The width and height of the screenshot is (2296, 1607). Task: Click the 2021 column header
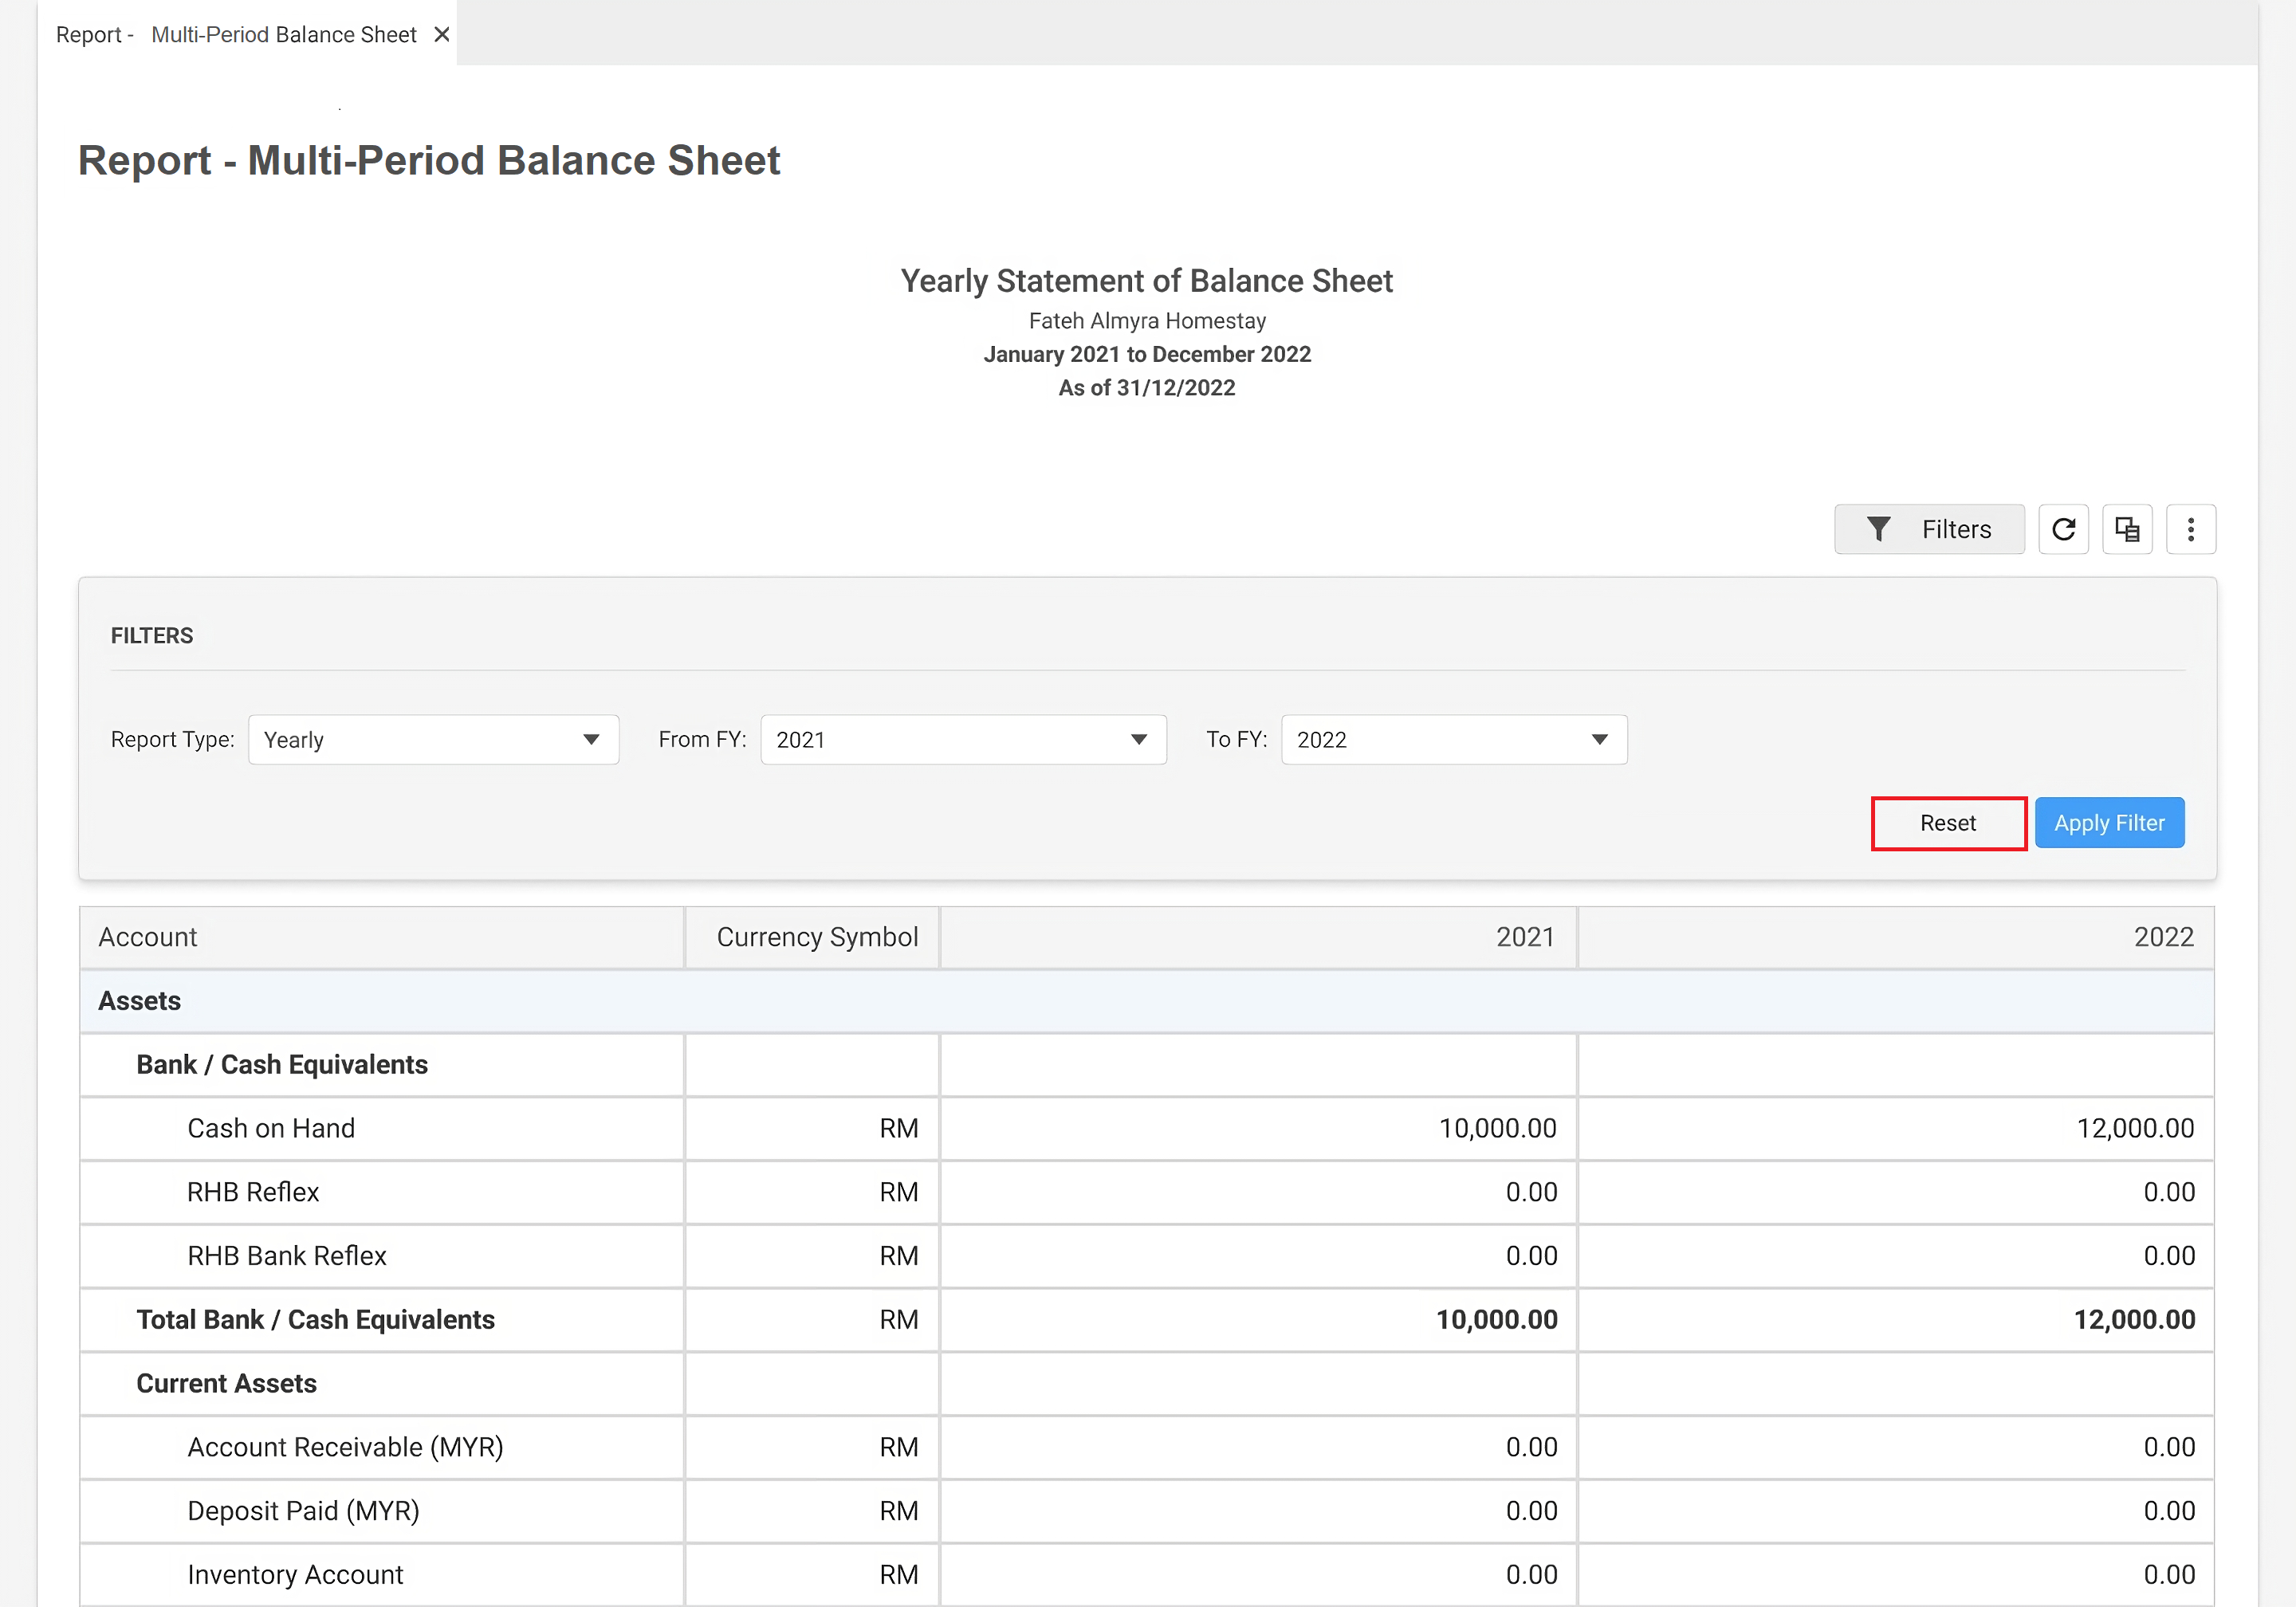1258,937
